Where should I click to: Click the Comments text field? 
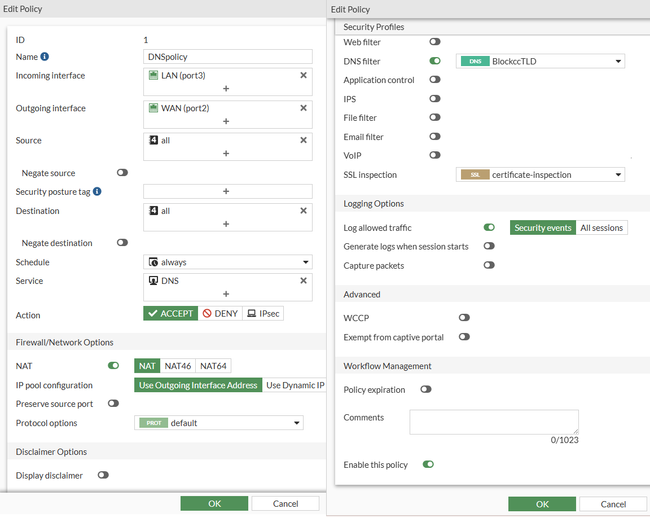point(493,421)
